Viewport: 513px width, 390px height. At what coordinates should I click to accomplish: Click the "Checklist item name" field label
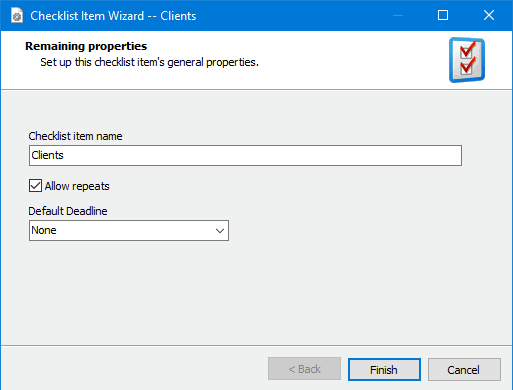point(75,136)
